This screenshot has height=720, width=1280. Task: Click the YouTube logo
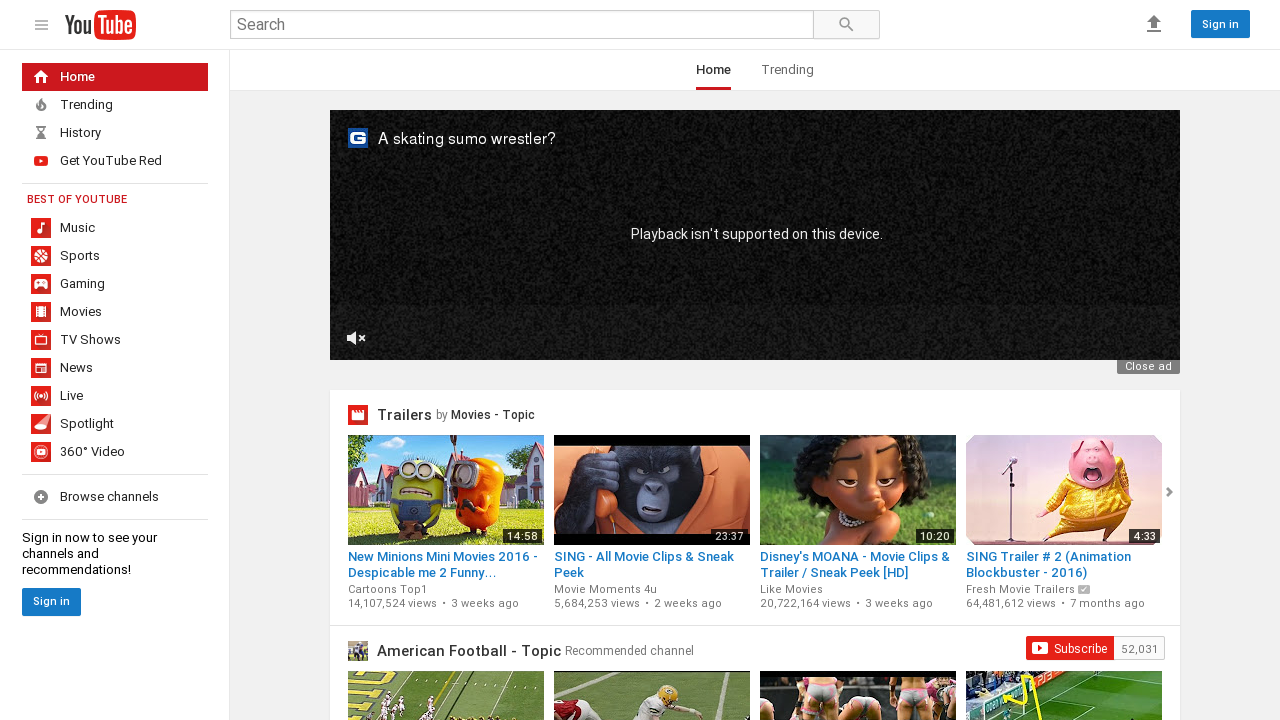pos(100,25)
